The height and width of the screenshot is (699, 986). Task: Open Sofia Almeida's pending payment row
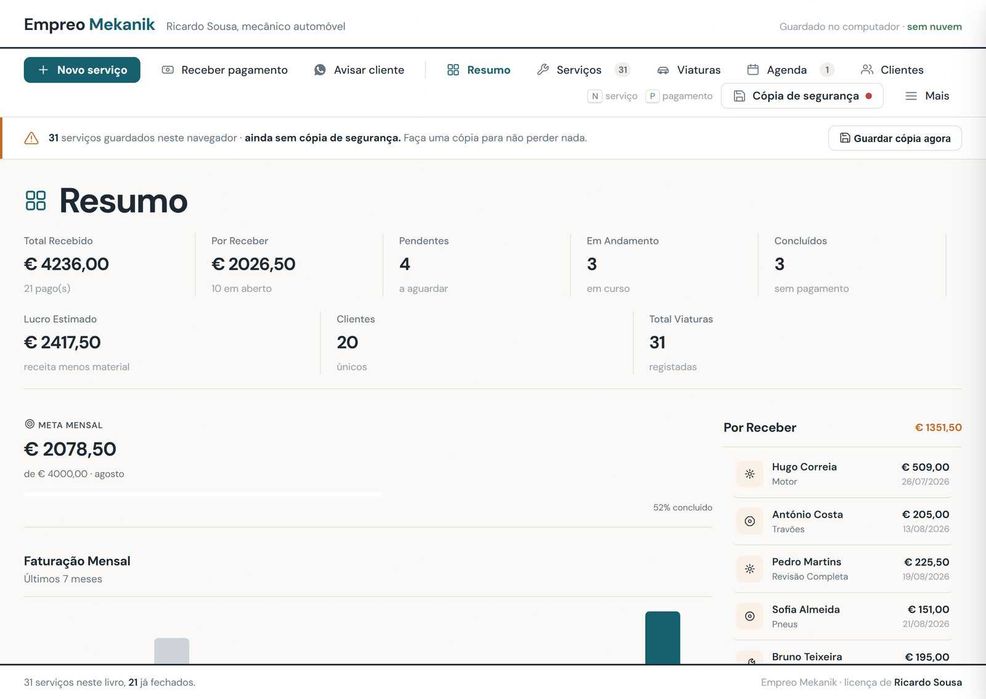point(843,617)
